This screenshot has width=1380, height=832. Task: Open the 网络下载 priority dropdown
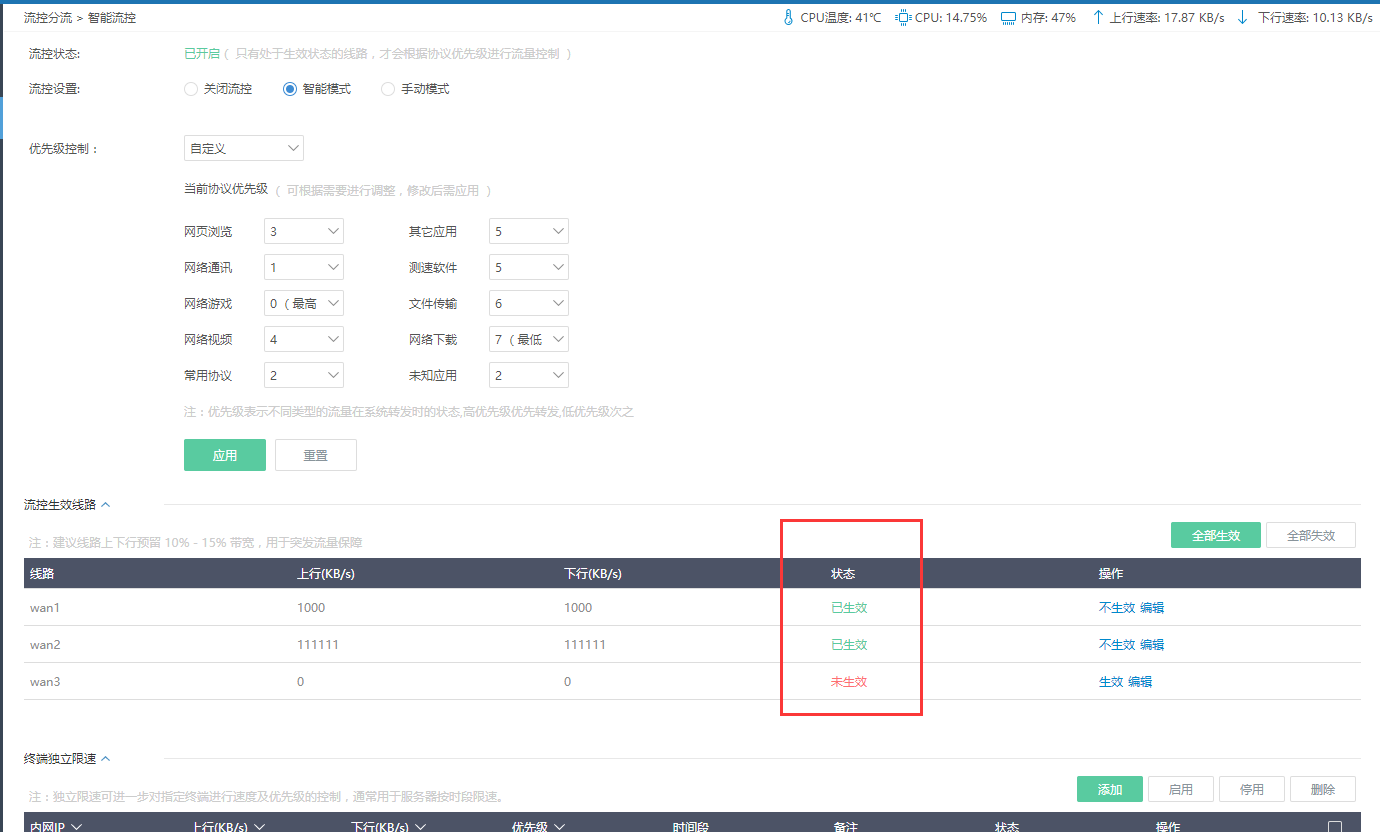(x=528, y=338)
